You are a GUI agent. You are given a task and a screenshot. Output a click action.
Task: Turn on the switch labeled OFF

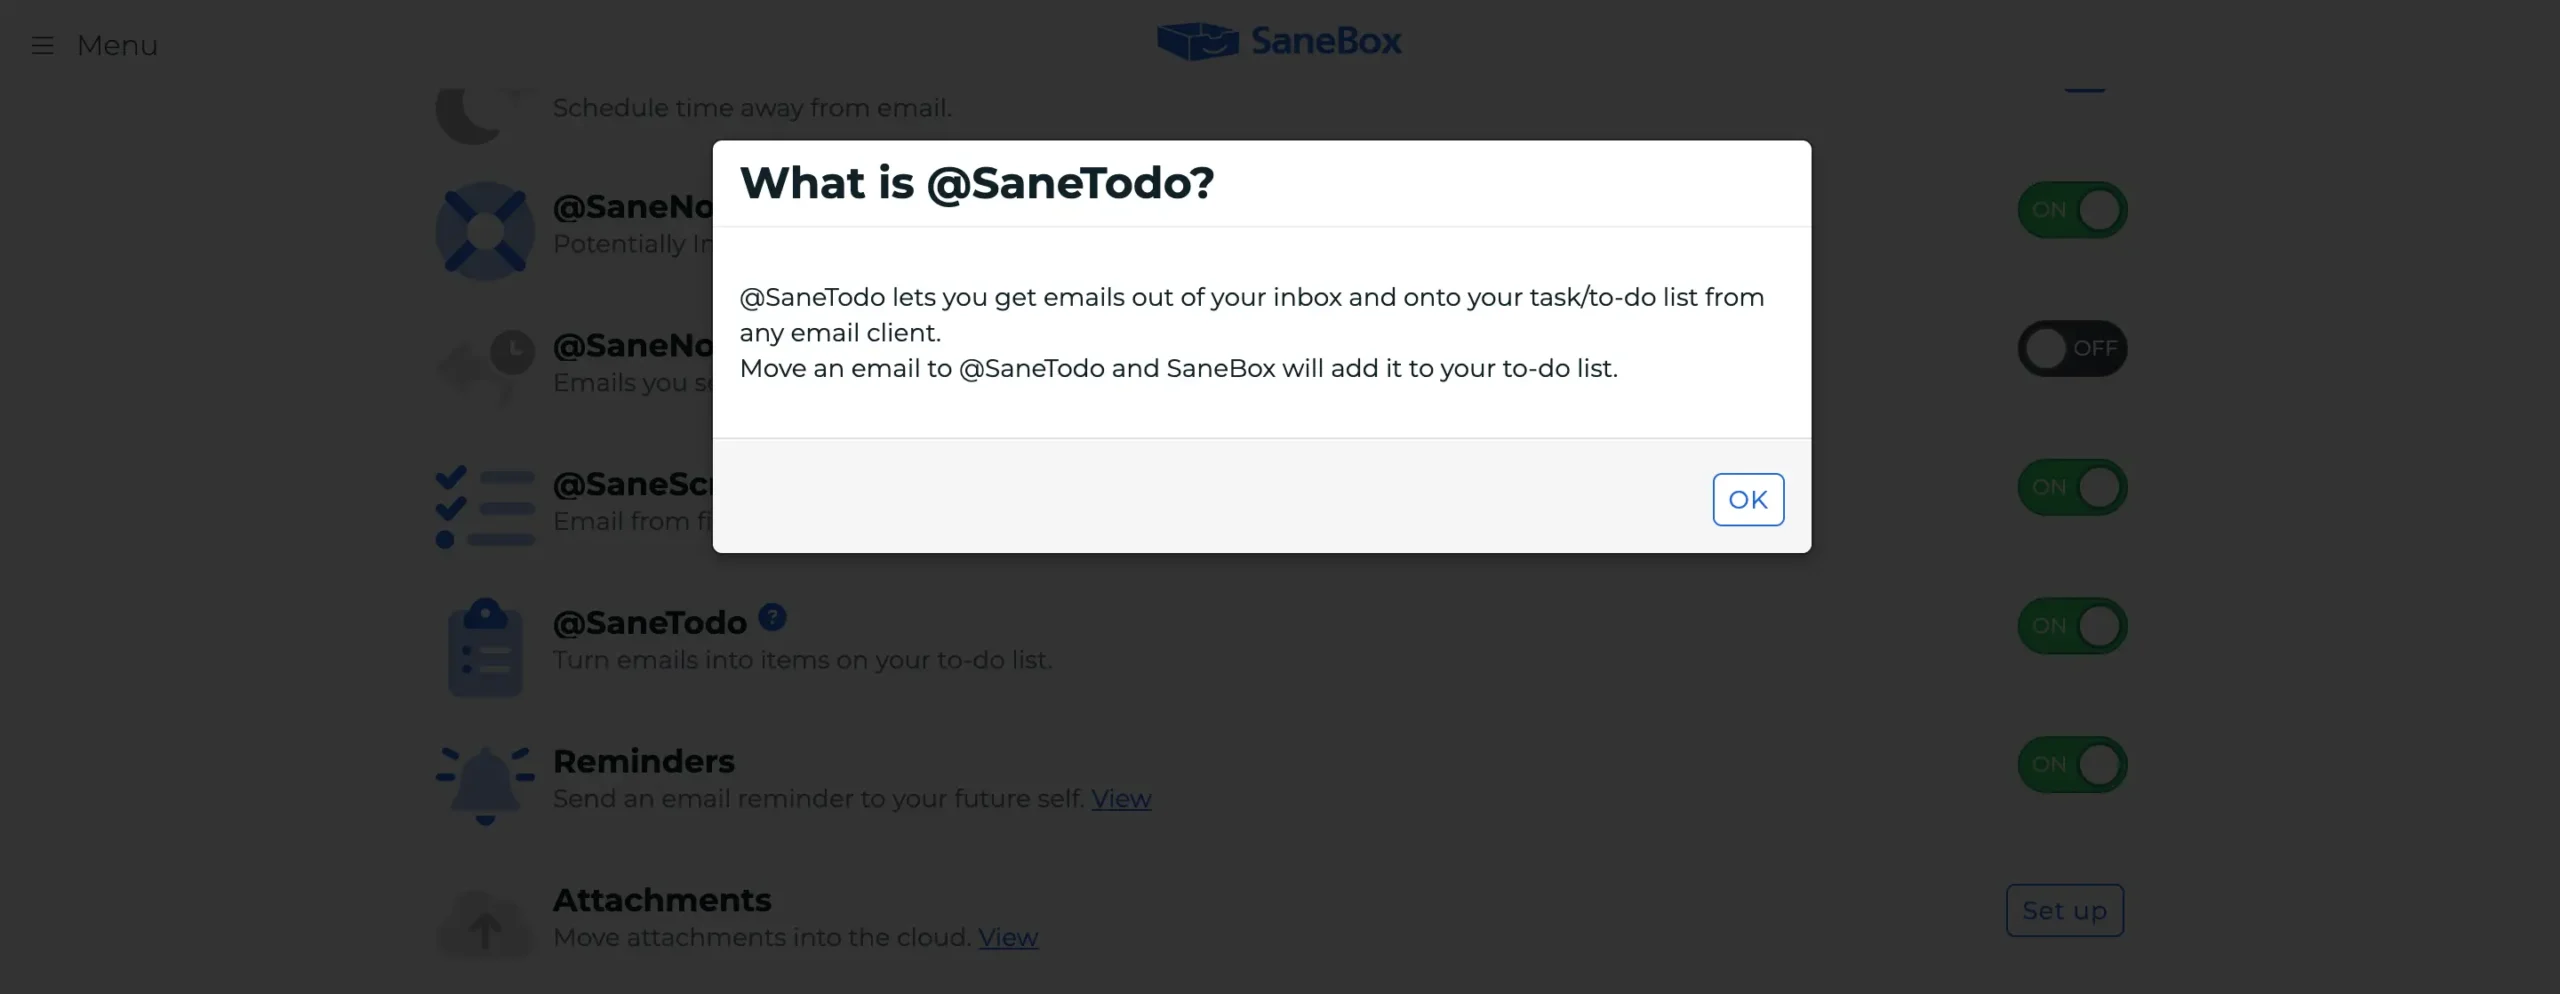click(x=2071, y=348)
